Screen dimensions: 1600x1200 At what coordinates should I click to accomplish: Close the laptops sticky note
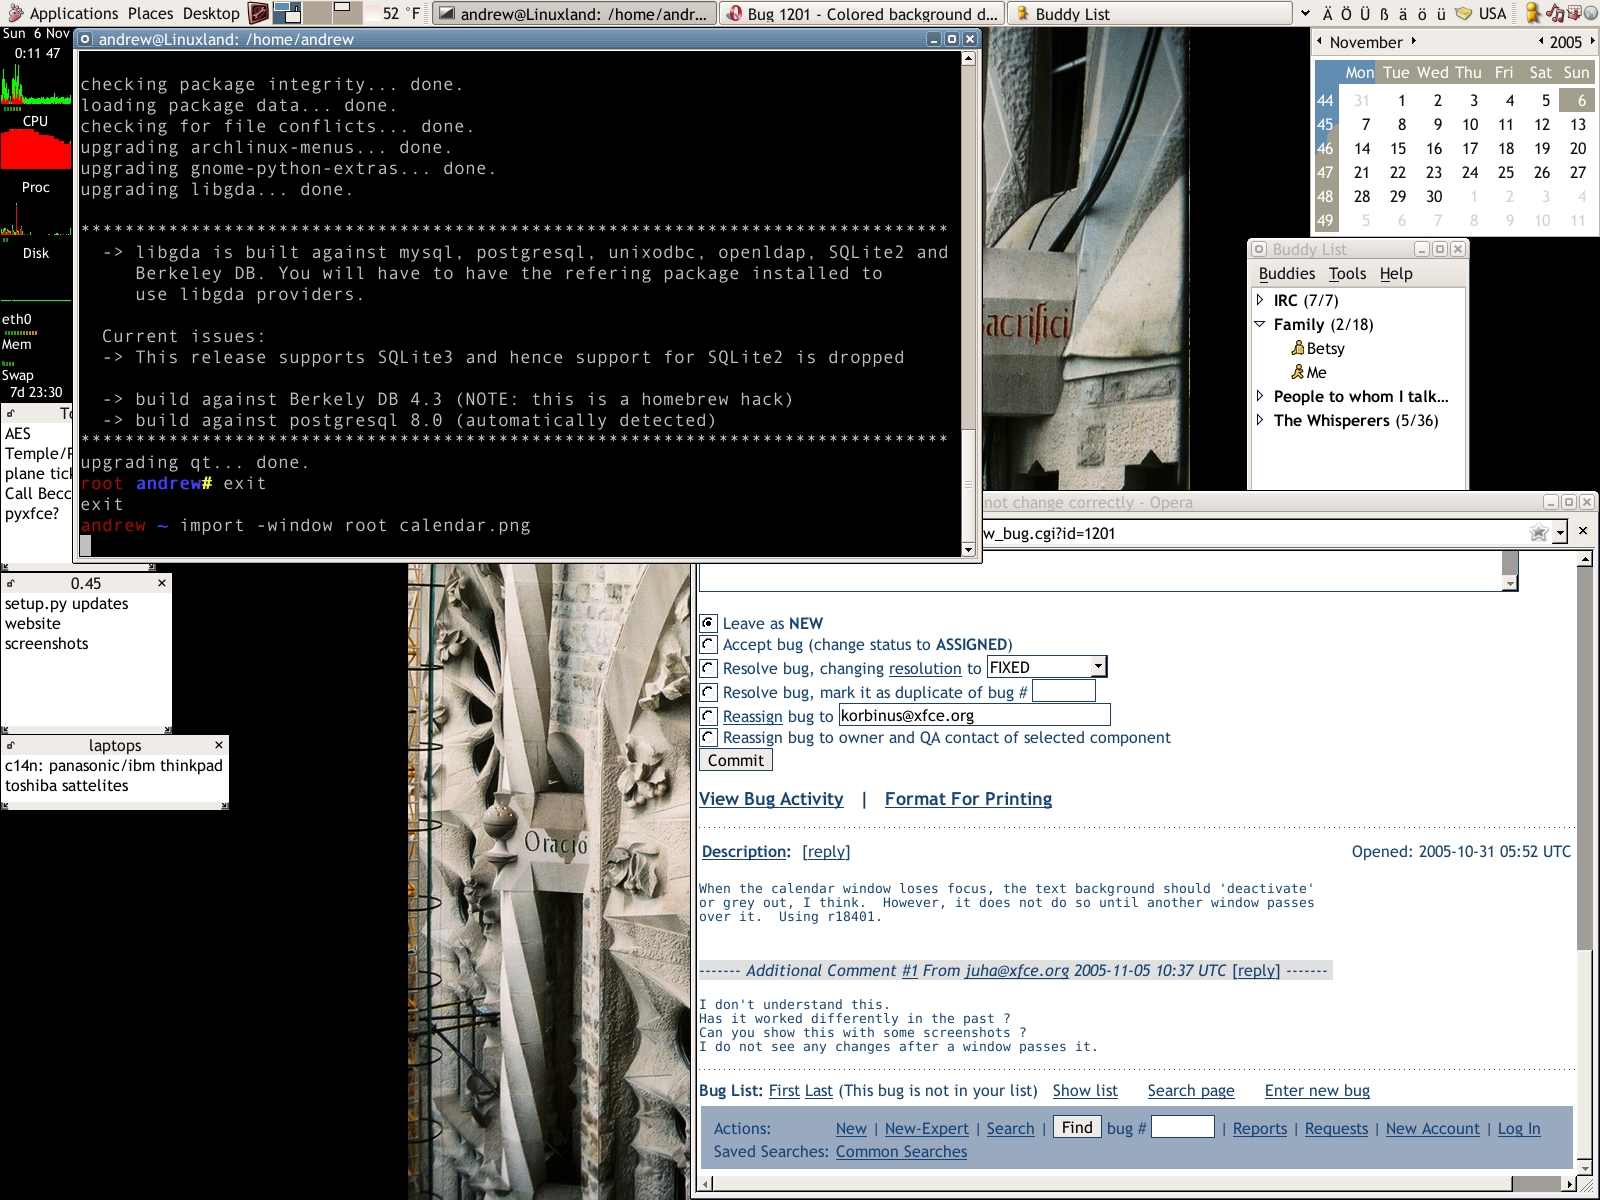[219, 745]
